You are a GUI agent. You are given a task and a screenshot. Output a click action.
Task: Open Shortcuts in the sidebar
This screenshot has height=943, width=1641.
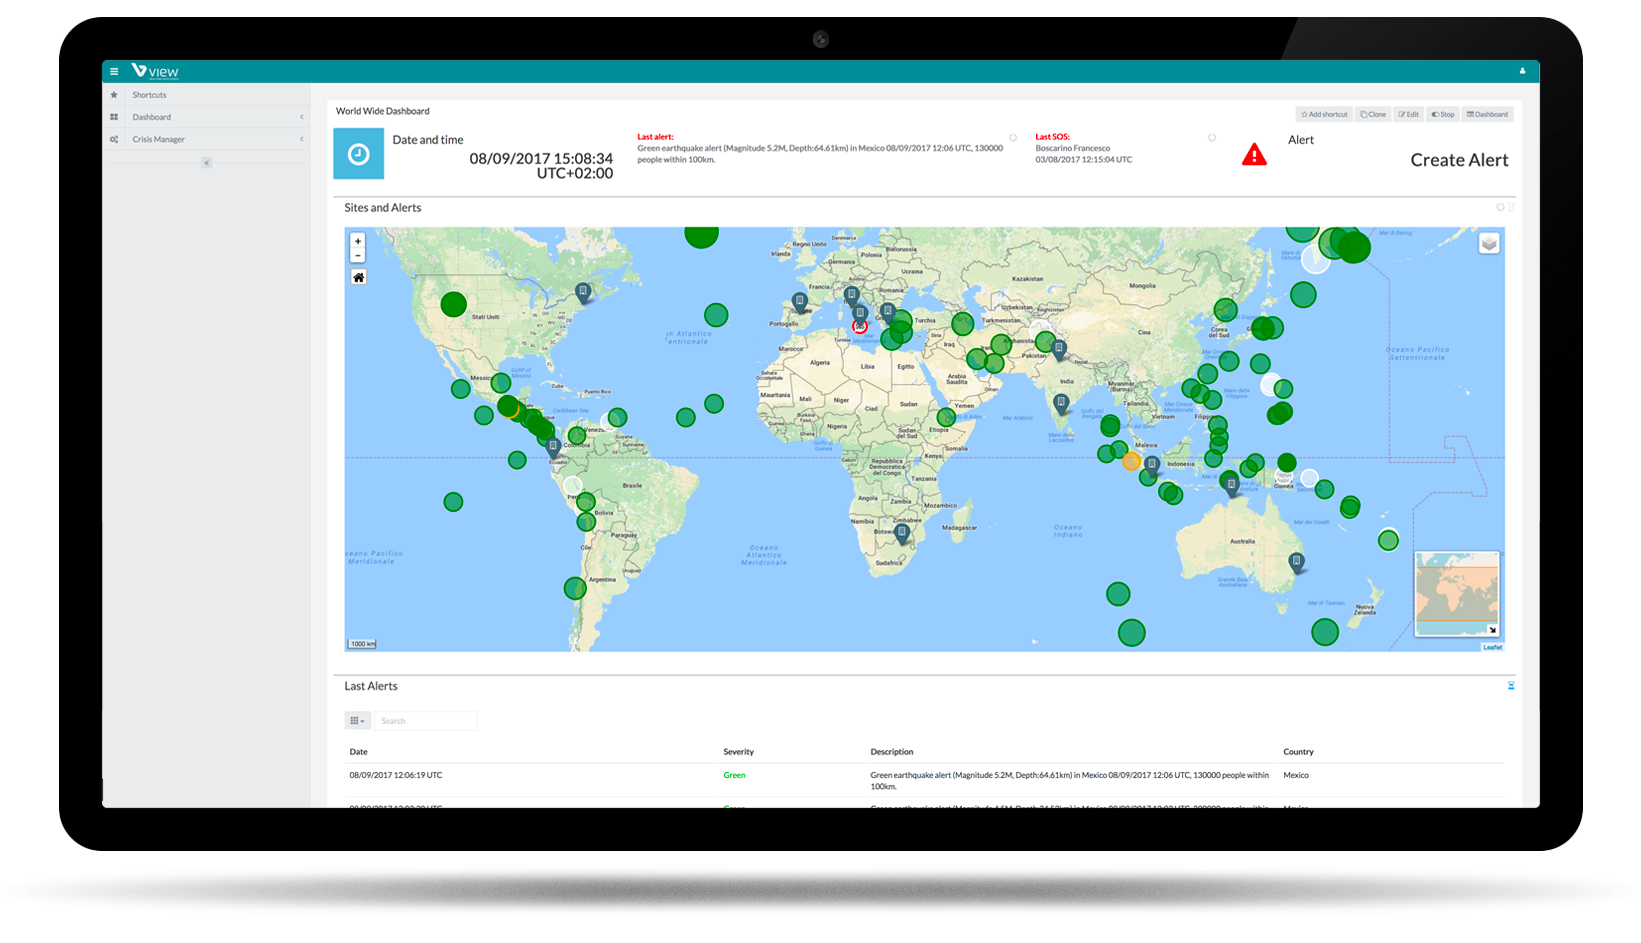[150, 95]
